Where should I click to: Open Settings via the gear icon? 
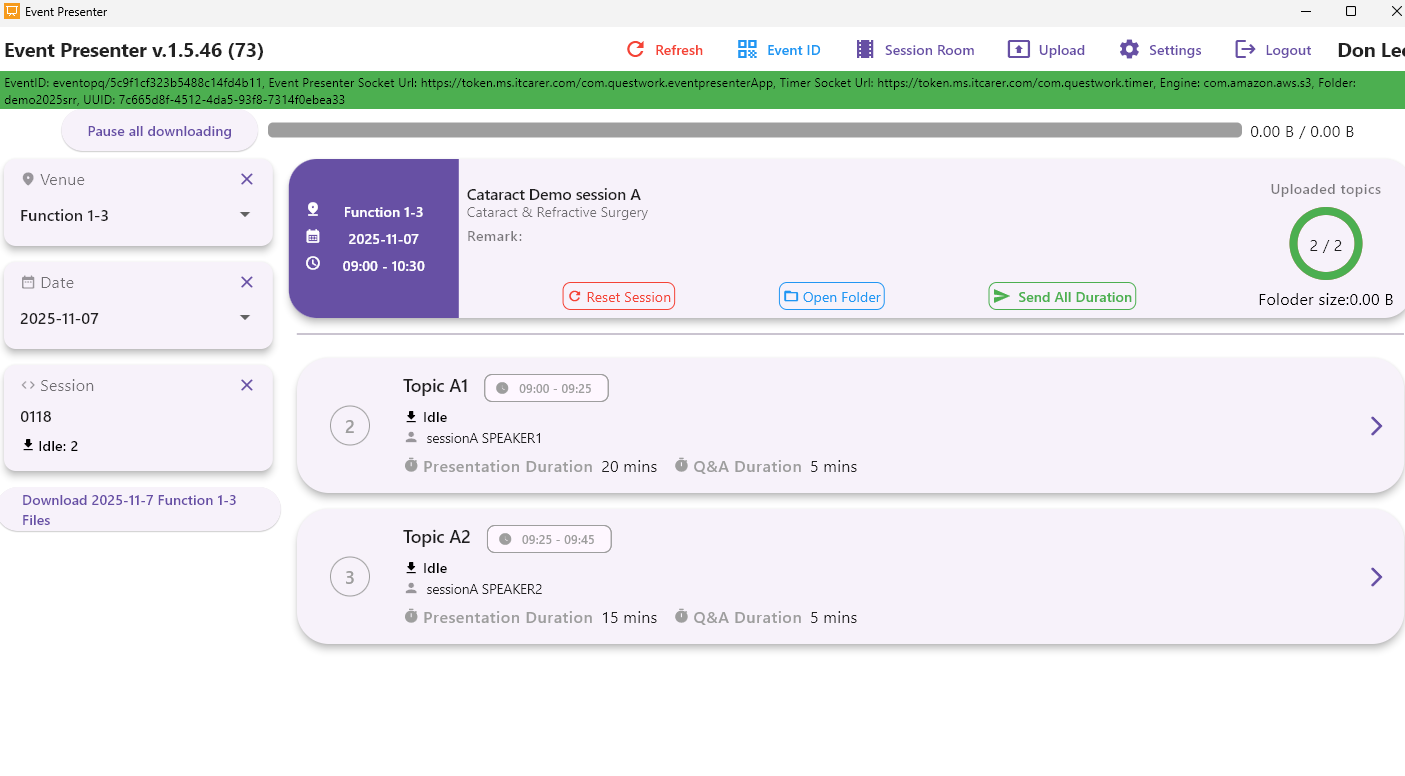point(1129,50)
